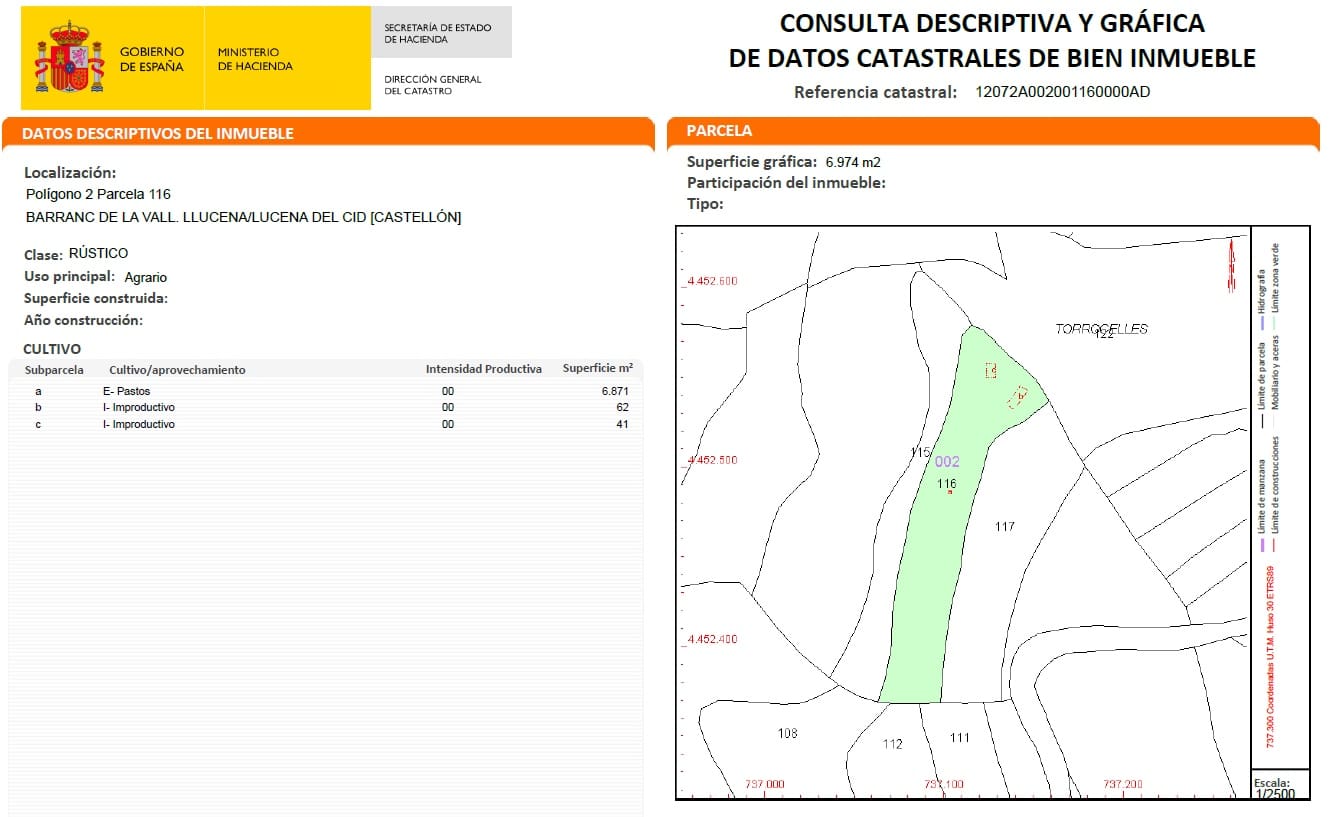The height and width of the screenshot is (817, 1331).
Task: Click parcel number 108 on the map
Action: 788,734
